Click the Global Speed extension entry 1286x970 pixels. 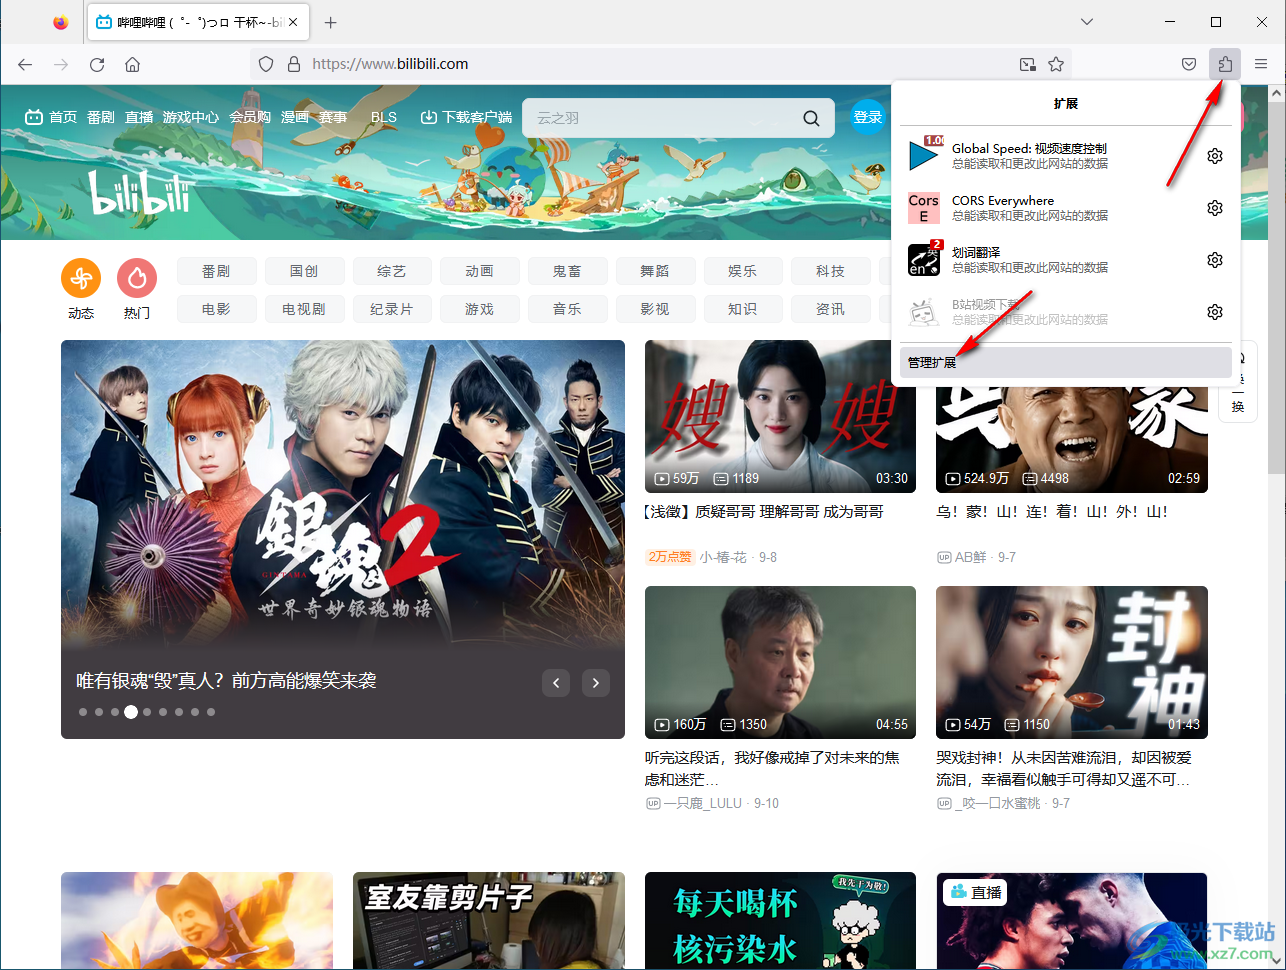click(1046, 156)
